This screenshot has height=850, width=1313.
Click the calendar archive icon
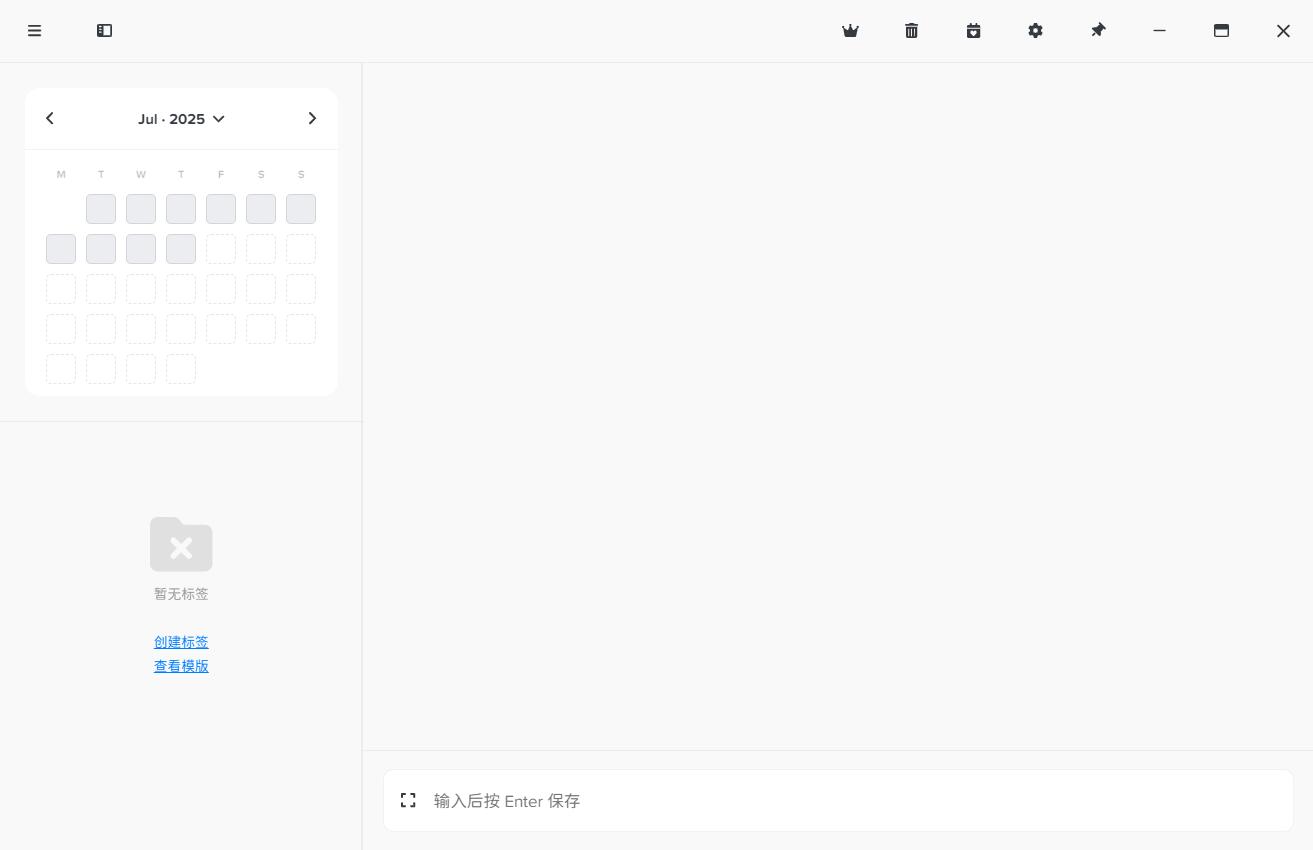[973, 31]
